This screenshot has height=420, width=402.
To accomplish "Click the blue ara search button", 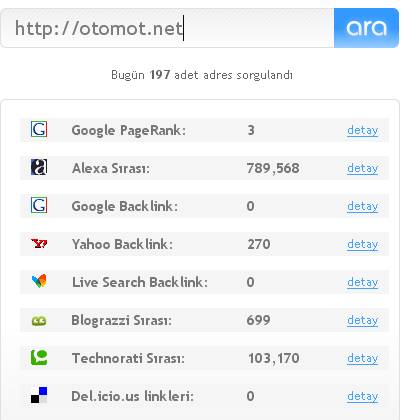I will pyautogui.click(x=366, y=28).
